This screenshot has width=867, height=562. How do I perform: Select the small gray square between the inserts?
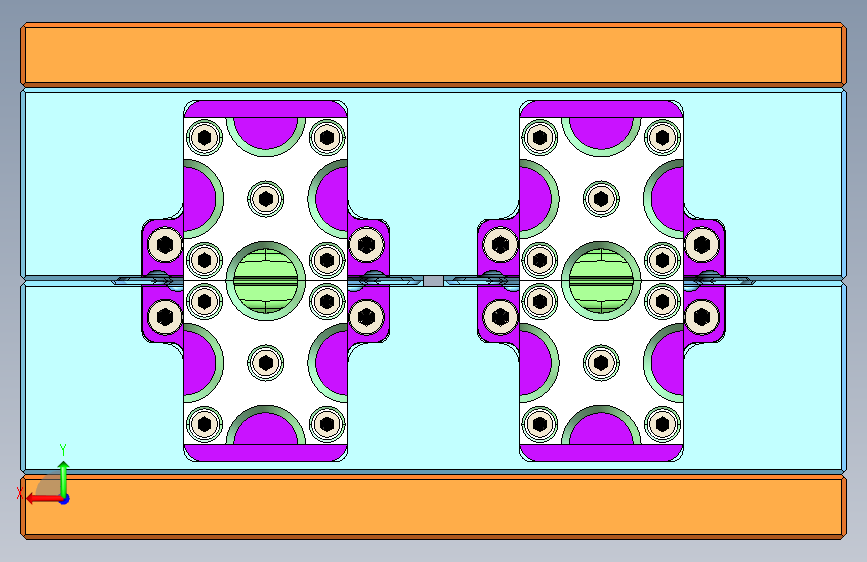(433, 281)
